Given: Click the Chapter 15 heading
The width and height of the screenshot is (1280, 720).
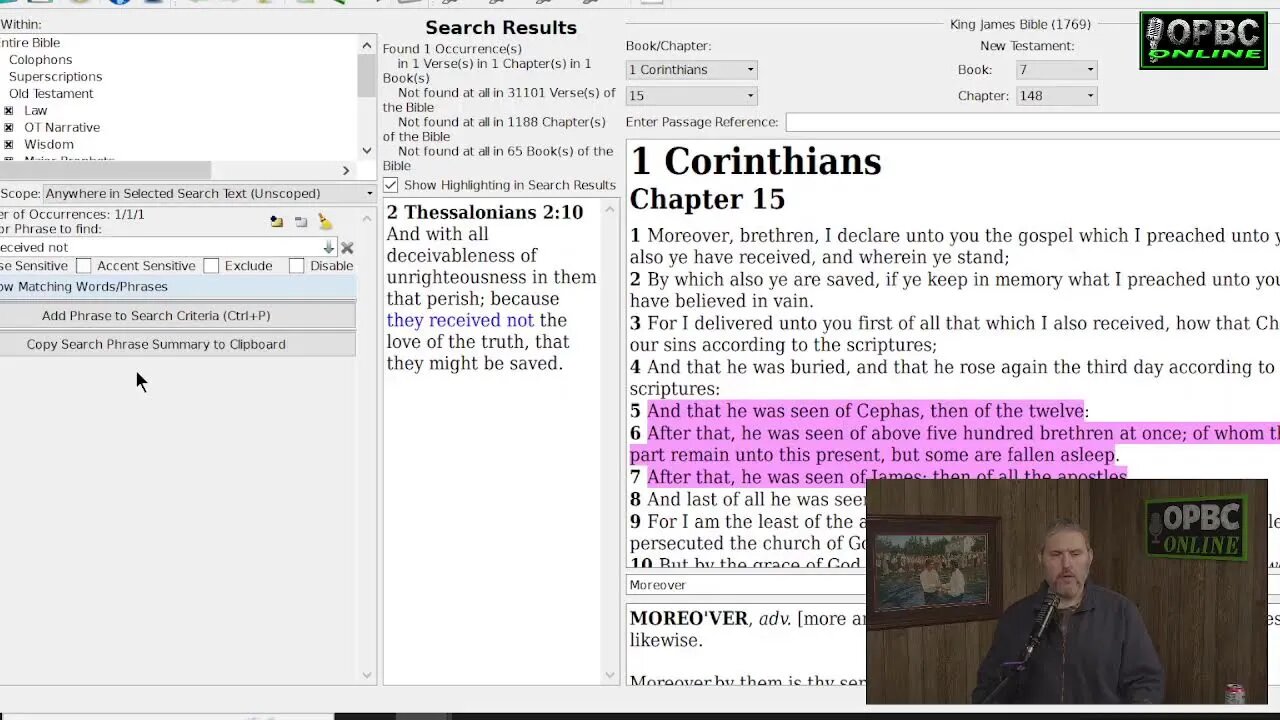Looking at the screenshot, I should tap(707, 199).
